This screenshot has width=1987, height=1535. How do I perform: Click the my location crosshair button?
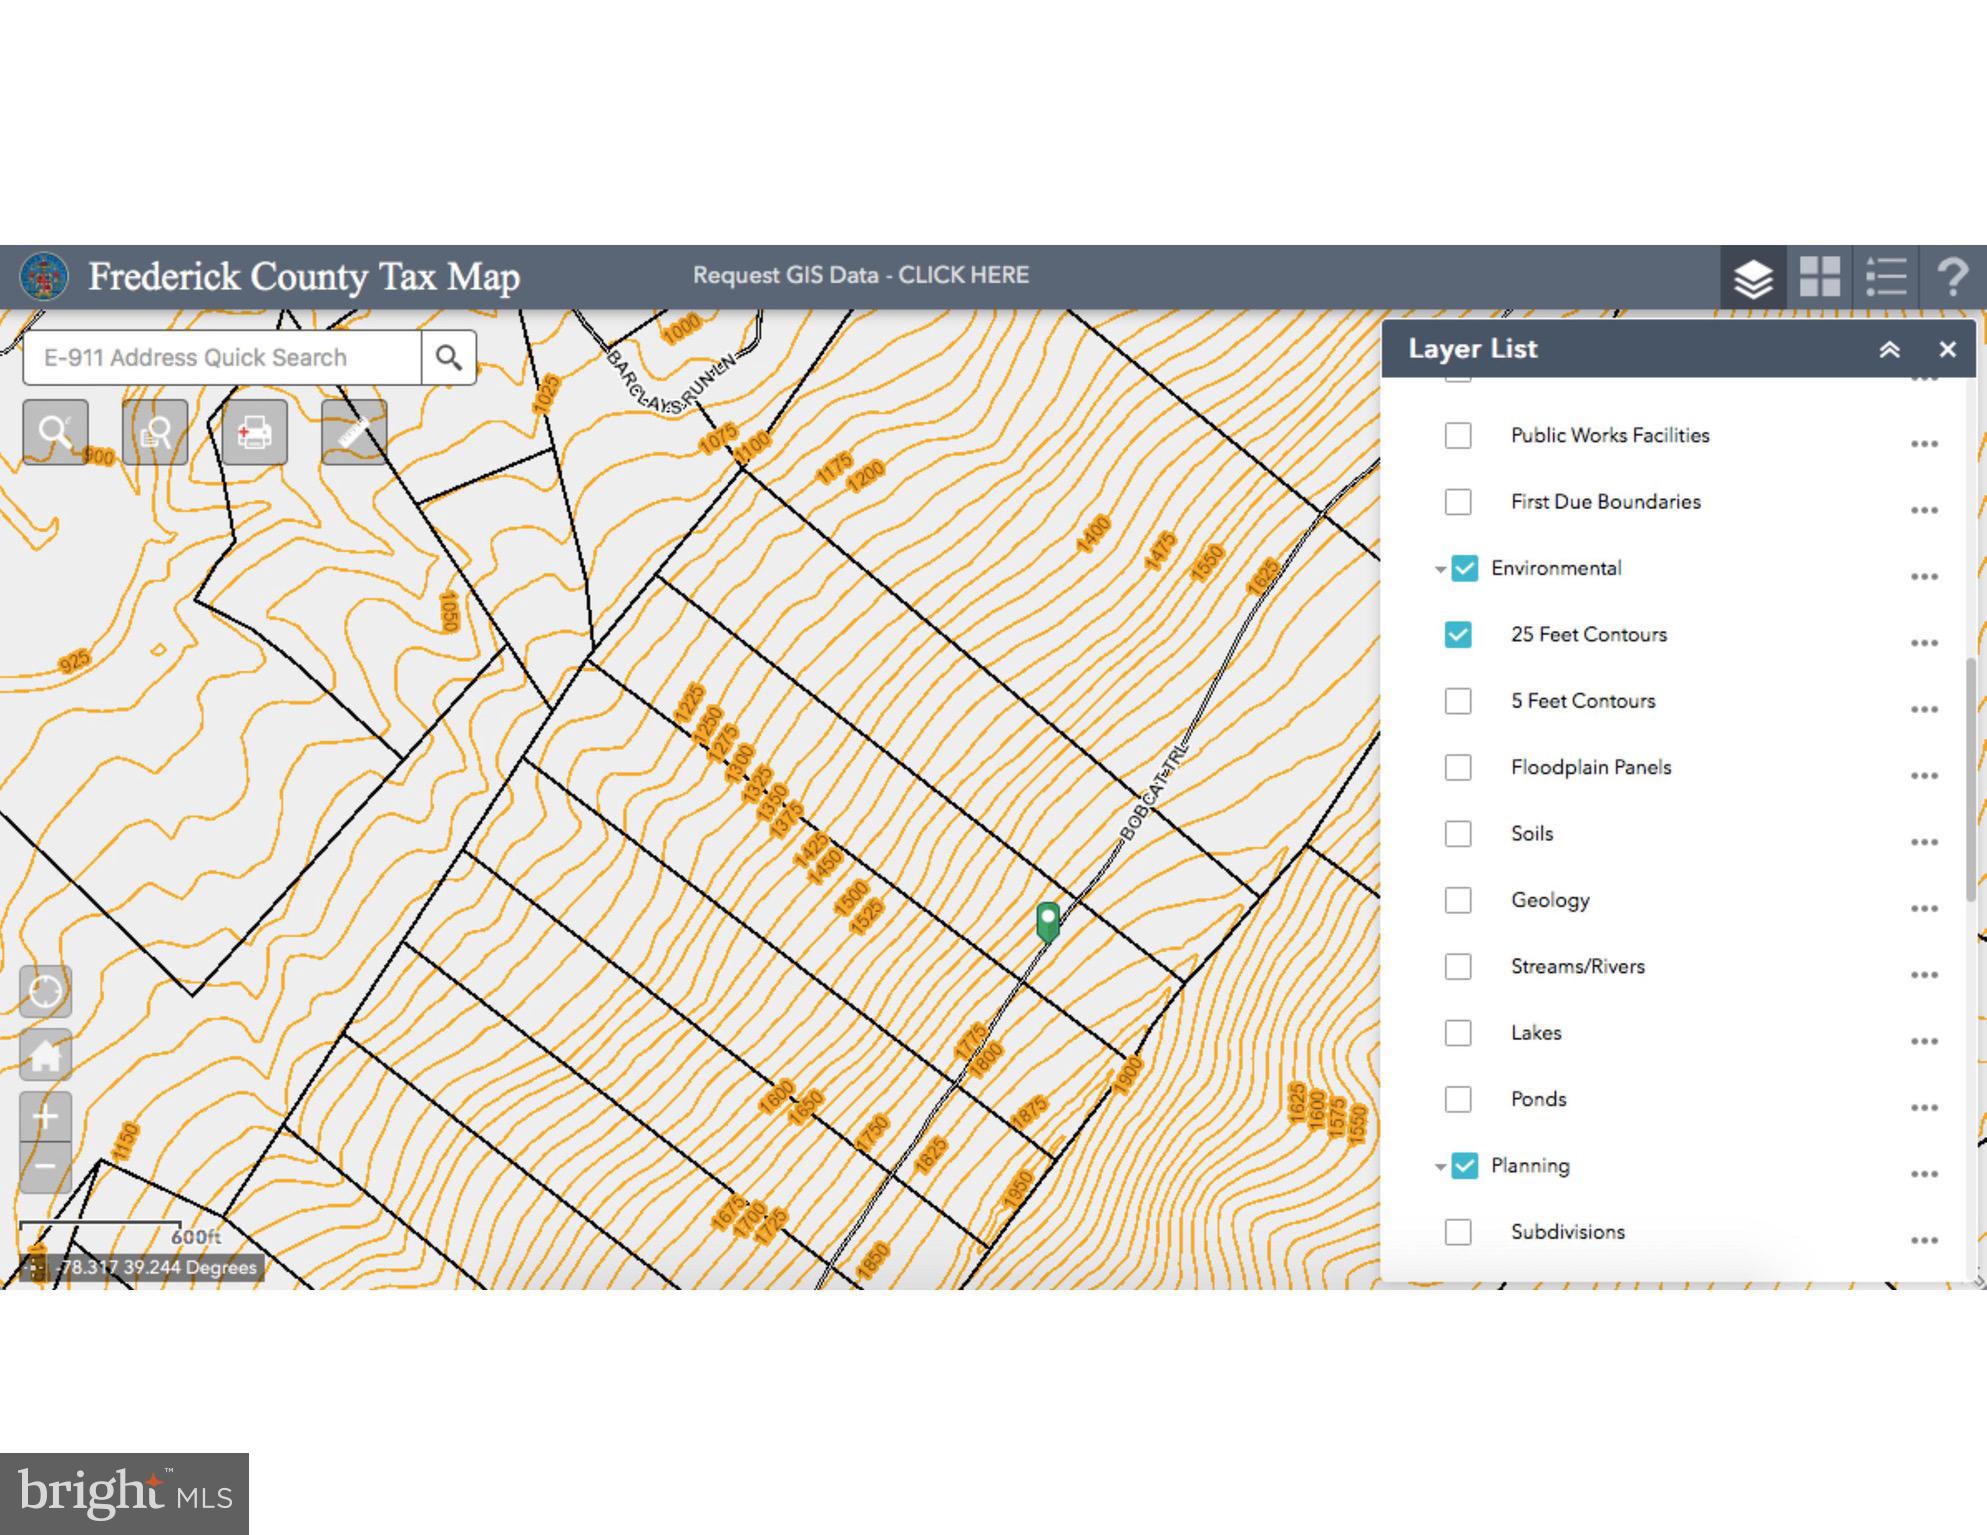(45, 991)
